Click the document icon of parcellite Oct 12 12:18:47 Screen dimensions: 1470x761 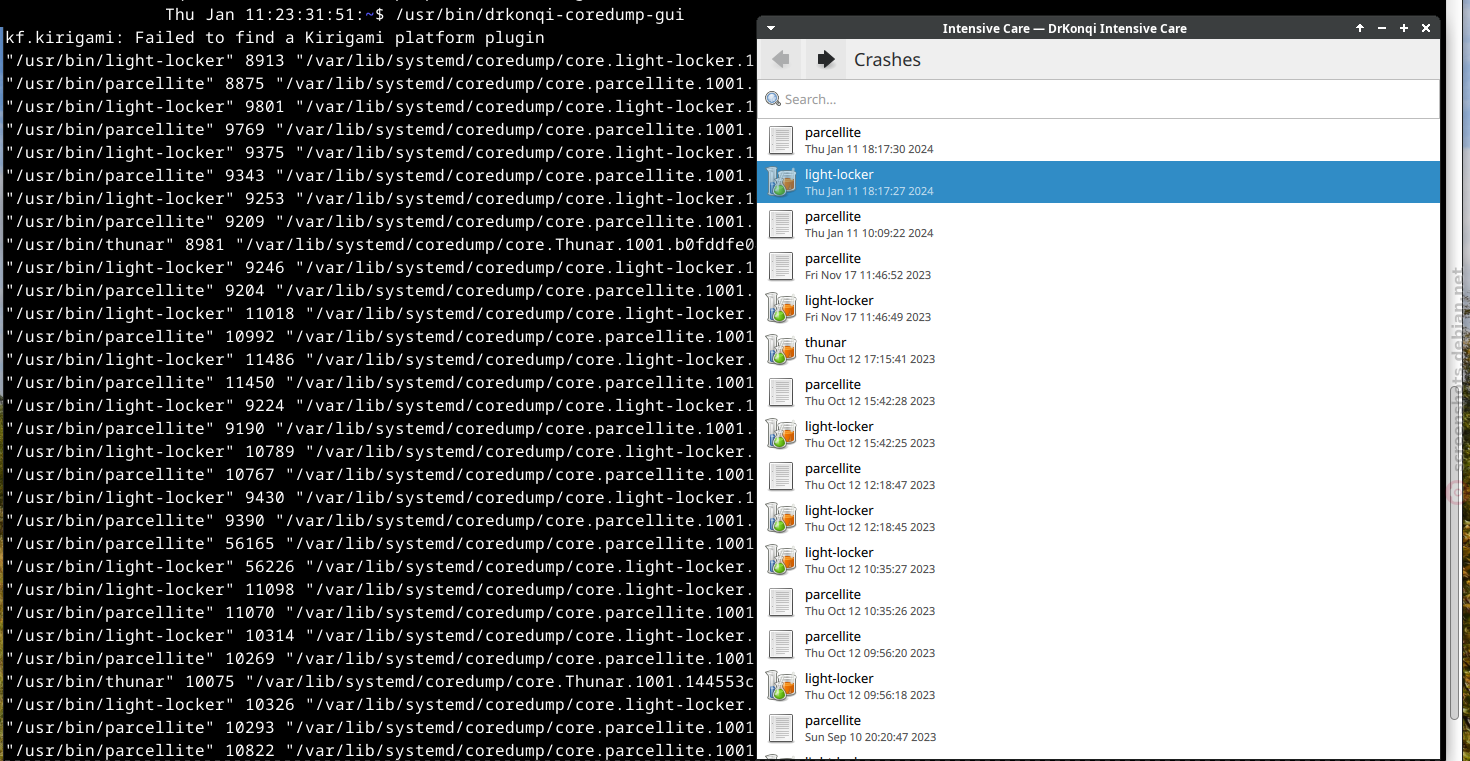(781, 476)
